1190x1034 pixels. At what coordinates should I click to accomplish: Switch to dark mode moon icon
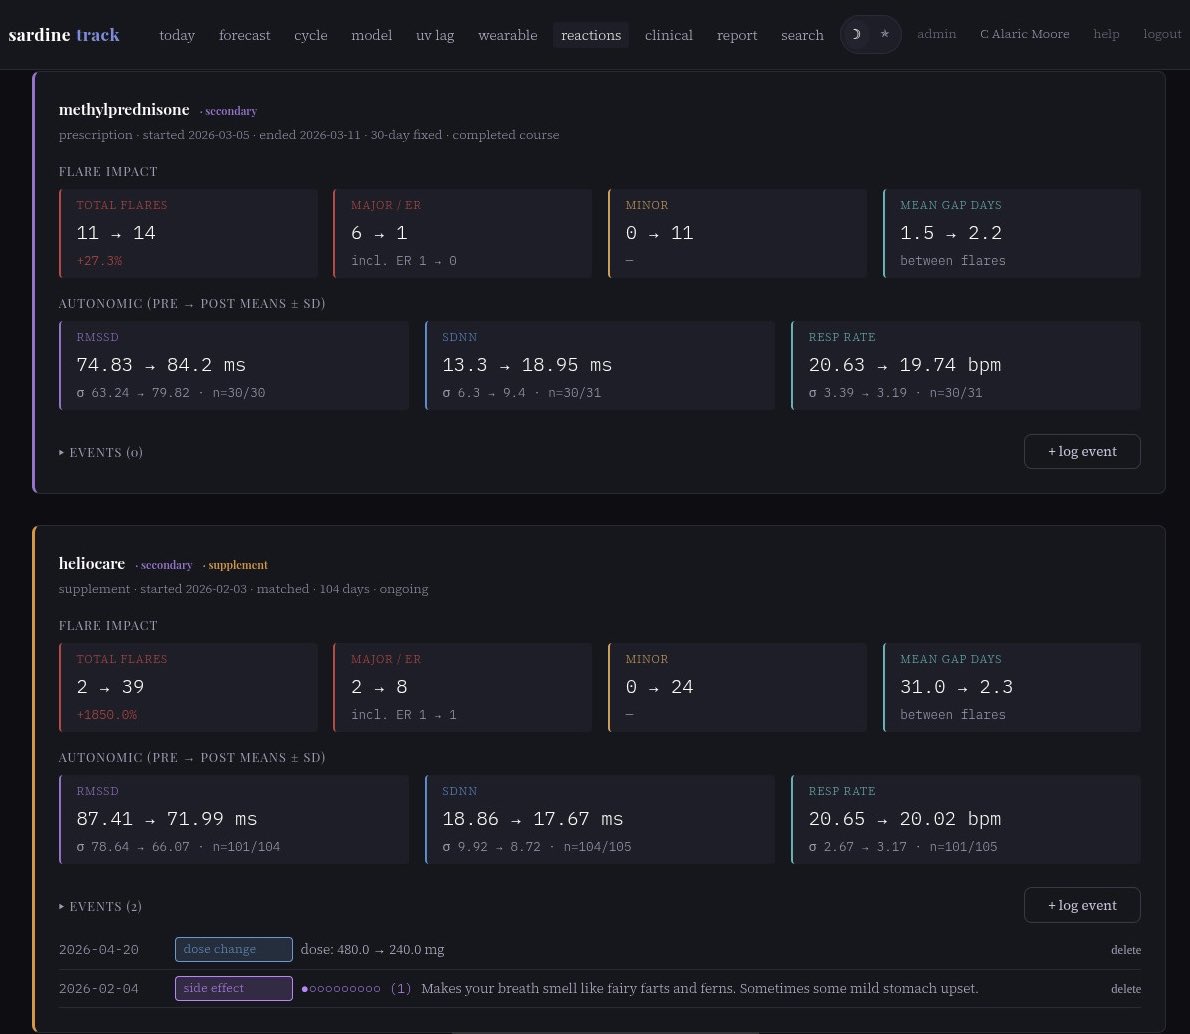pyautogui.click(x=856, y=34)
